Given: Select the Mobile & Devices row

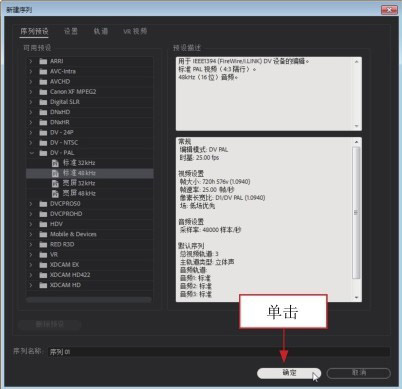Looking at the screenshot, I should click(90, 234).
